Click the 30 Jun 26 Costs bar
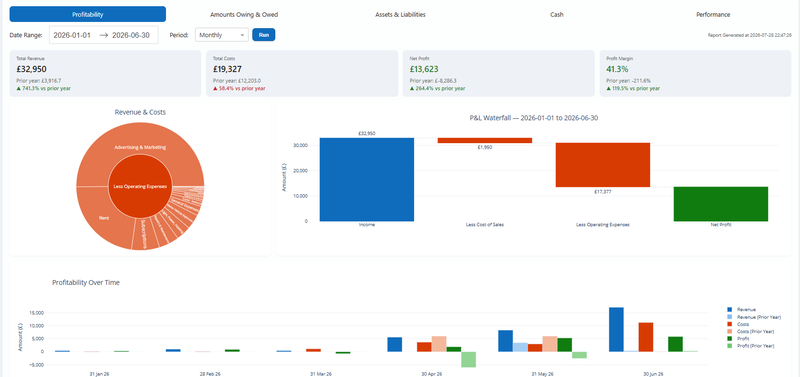This screenshot has height=377, width=800. pos(646,337)
